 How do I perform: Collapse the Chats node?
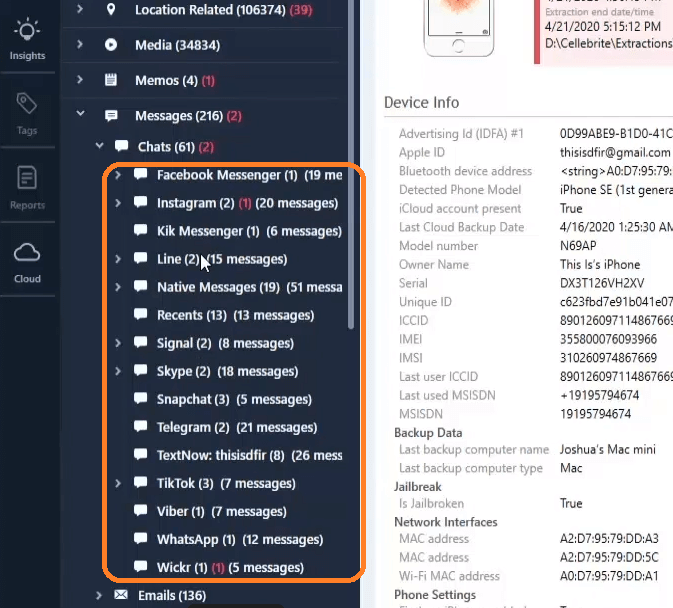[100, 146]
